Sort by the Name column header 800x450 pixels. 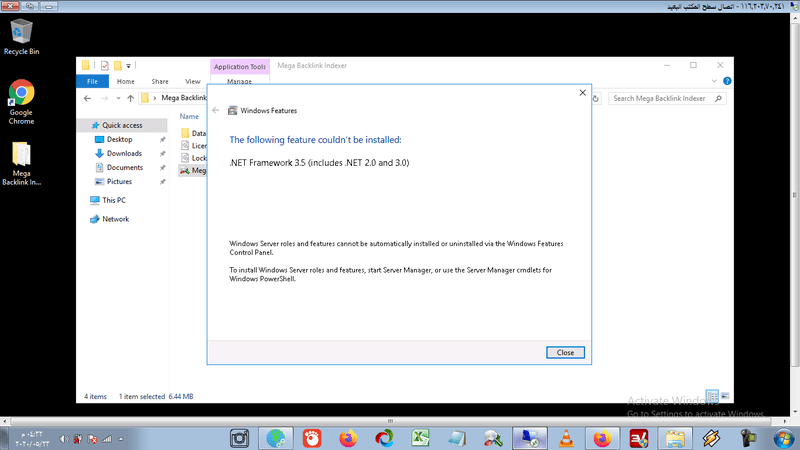click(x=189, y=116)
